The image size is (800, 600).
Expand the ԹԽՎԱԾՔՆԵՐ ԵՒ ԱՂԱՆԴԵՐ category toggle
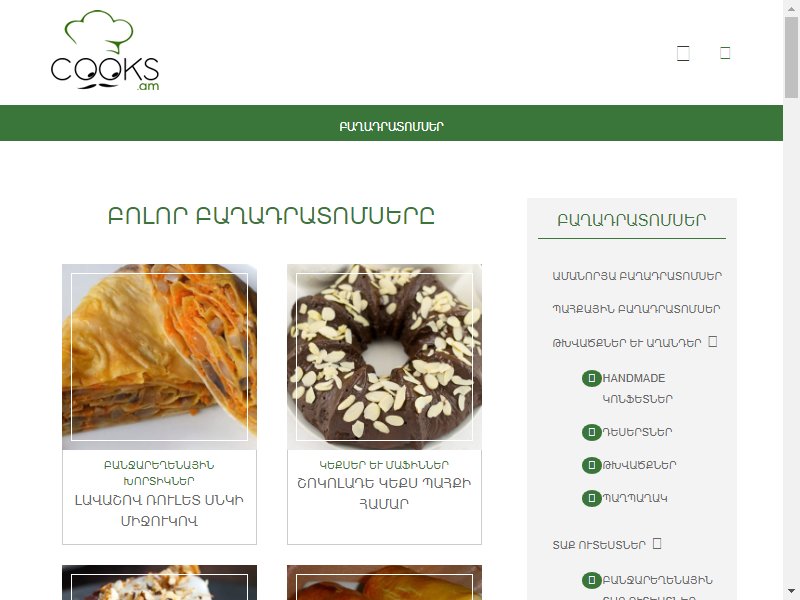point(713,342)
